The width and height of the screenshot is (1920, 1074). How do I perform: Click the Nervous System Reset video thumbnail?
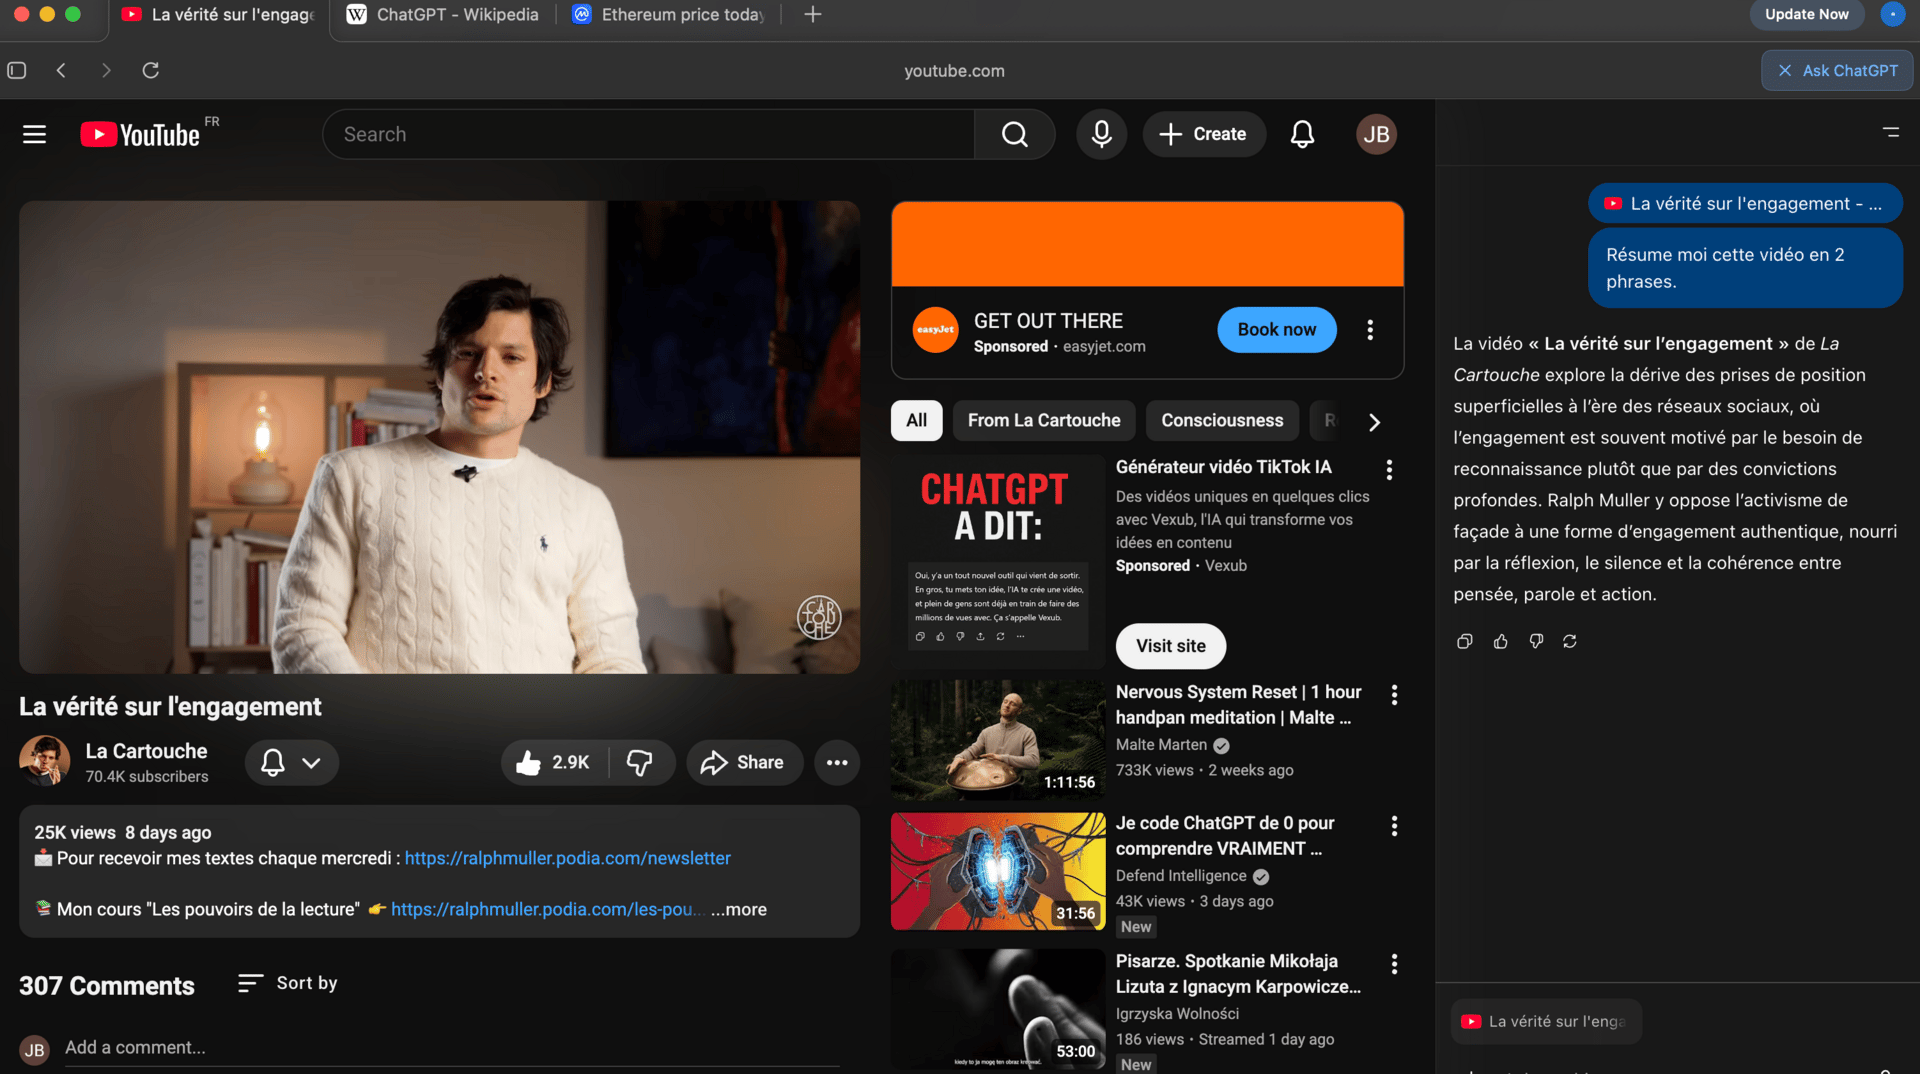[997, 740]
